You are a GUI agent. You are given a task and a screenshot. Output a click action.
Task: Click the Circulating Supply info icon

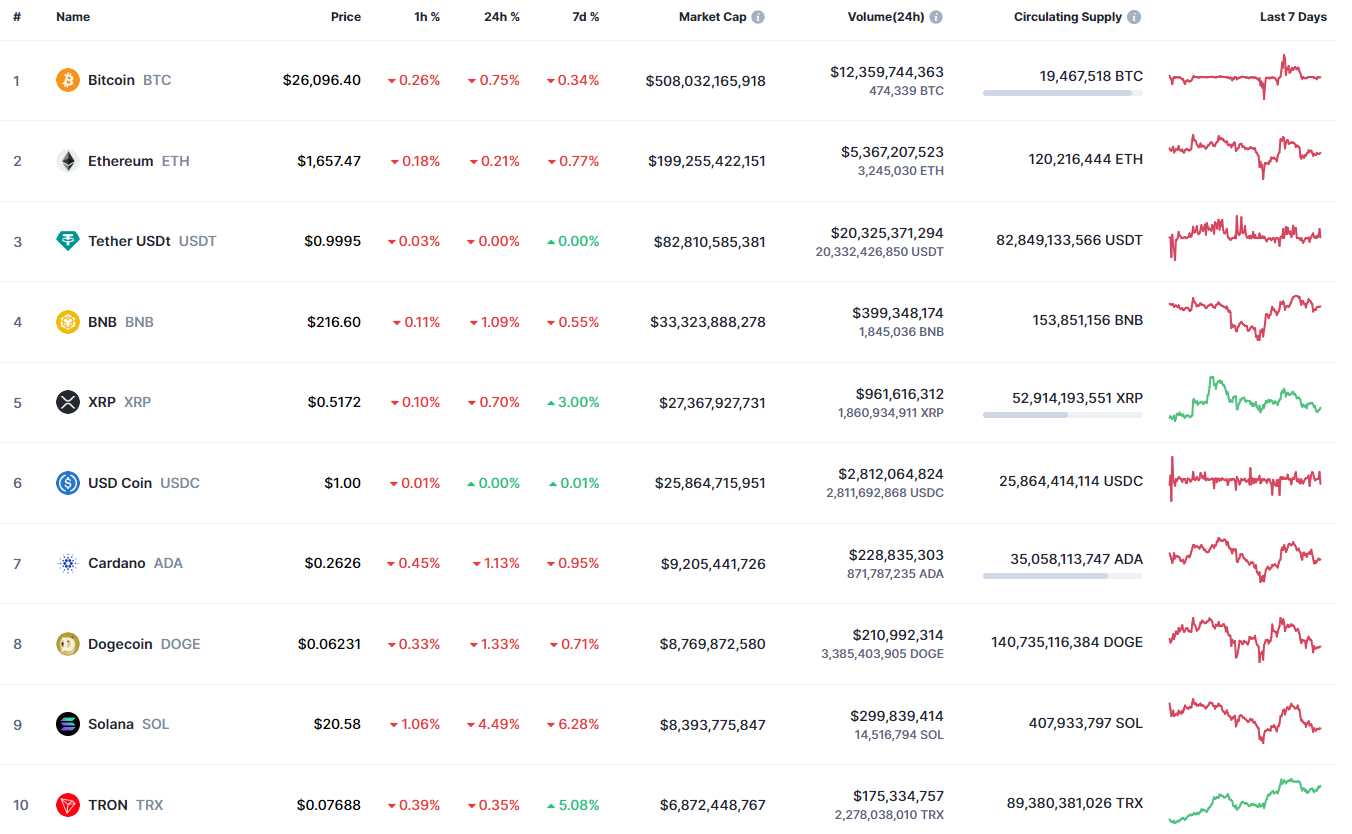click(1133, 16)
